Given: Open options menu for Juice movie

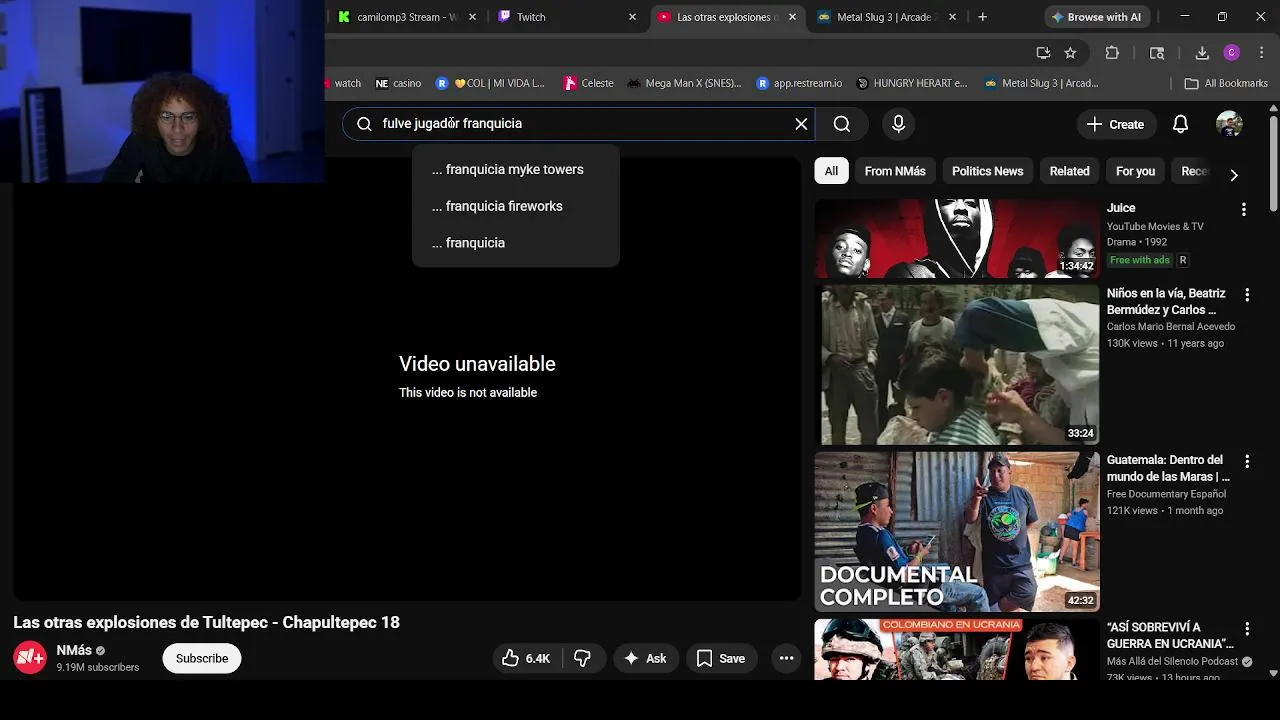Looking at the screenshot, I should click(x=1244, y=210).
